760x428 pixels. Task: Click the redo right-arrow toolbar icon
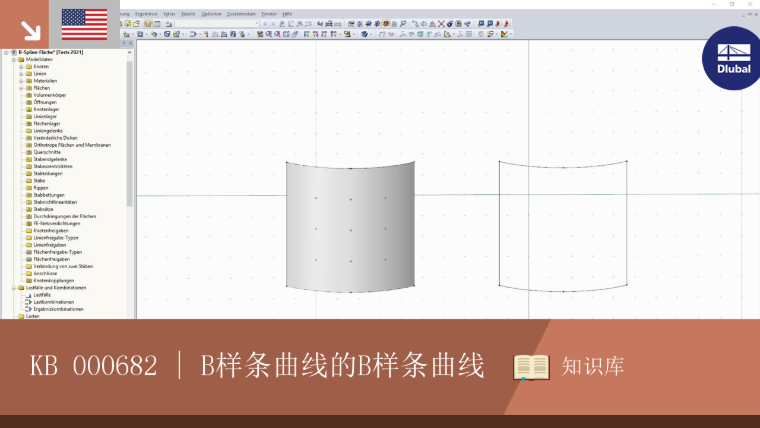coord(273,23)
